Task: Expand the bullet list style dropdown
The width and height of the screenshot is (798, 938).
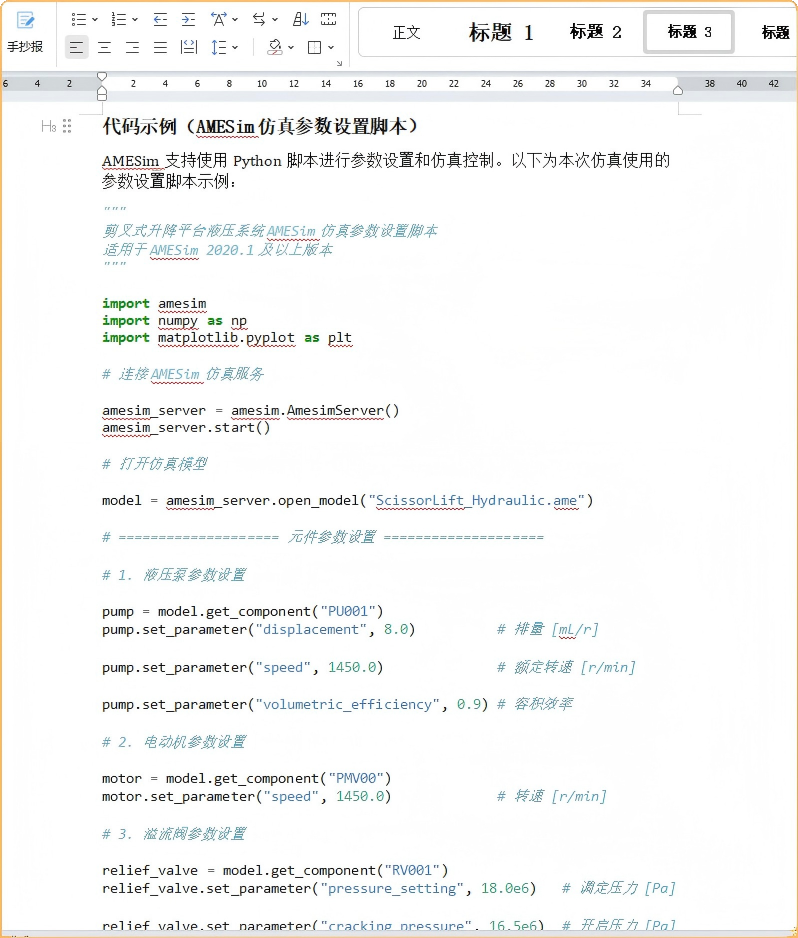Action: (x=95, y=20)
